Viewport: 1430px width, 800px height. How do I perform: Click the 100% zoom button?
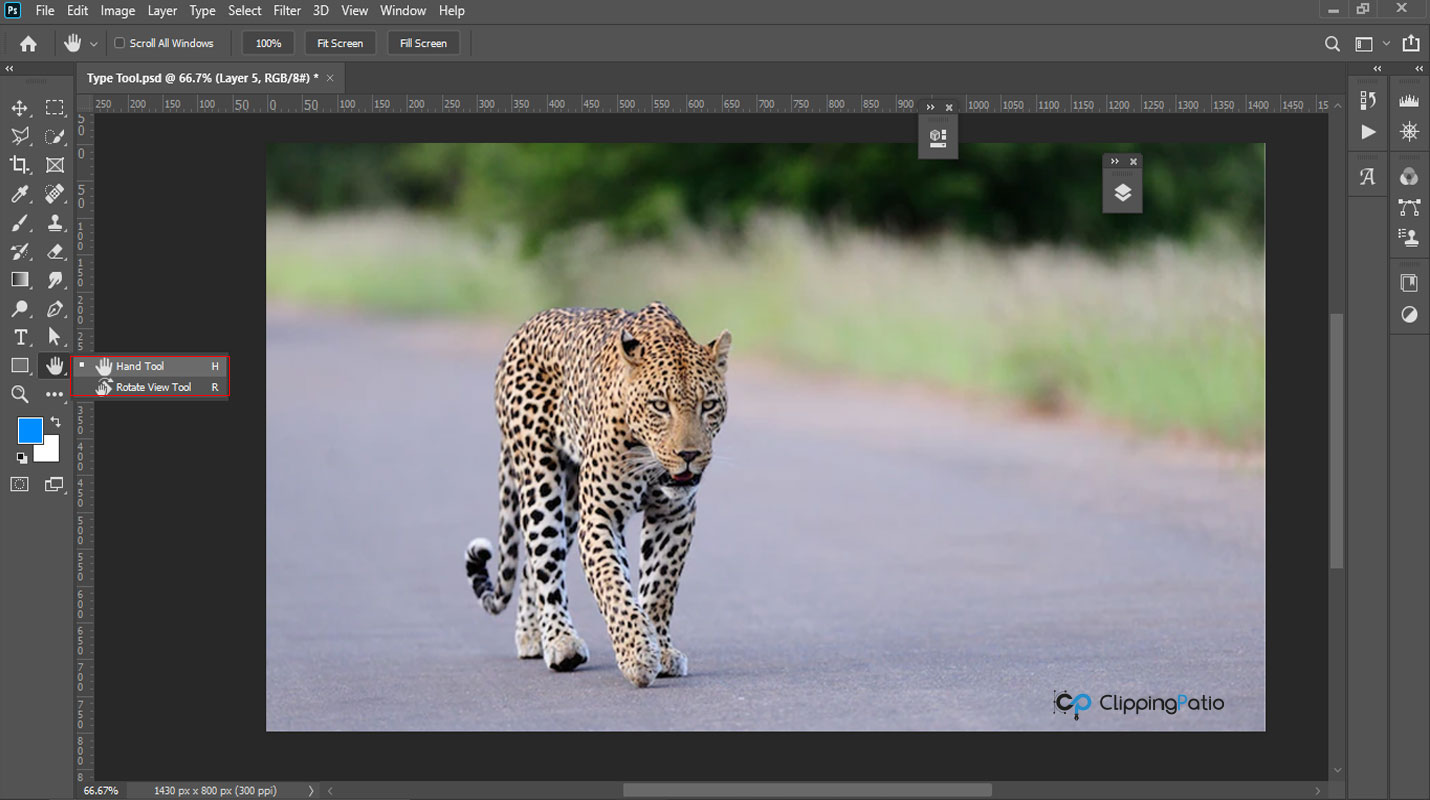coord(268,43)
